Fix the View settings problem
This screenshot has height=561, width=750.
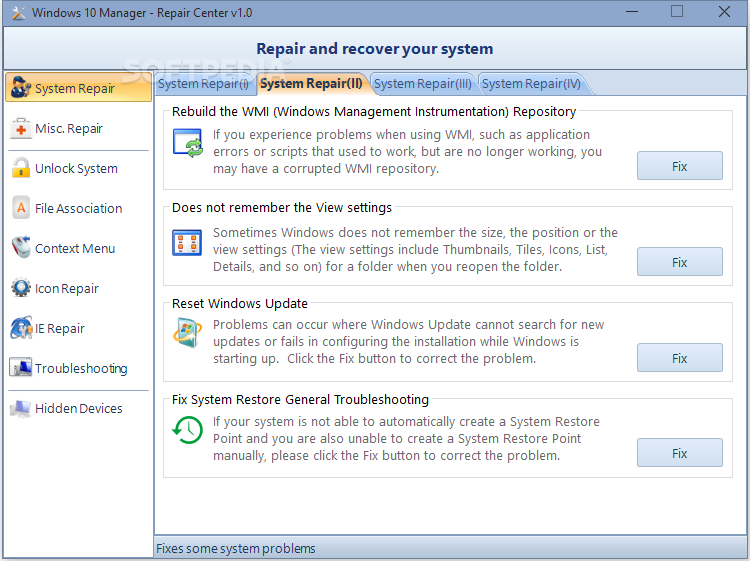680,262
